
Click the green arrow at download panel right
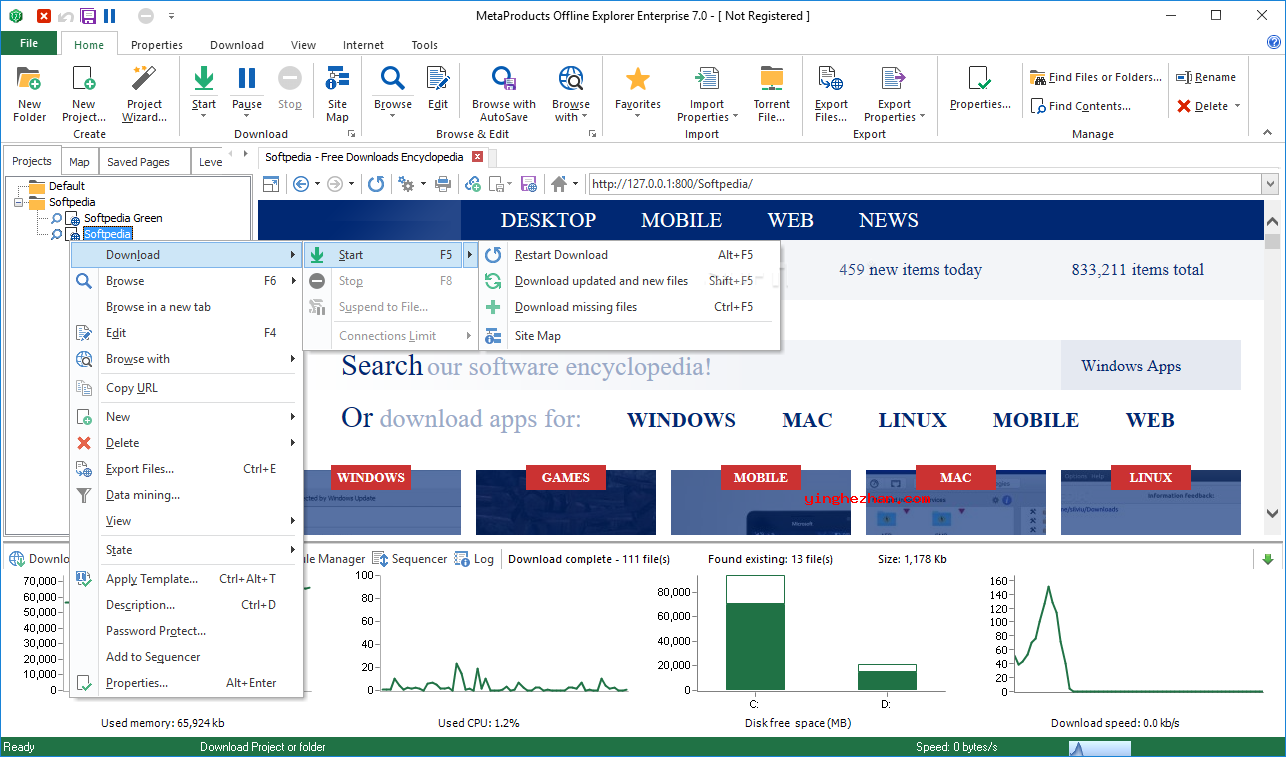pos(1269,559)
